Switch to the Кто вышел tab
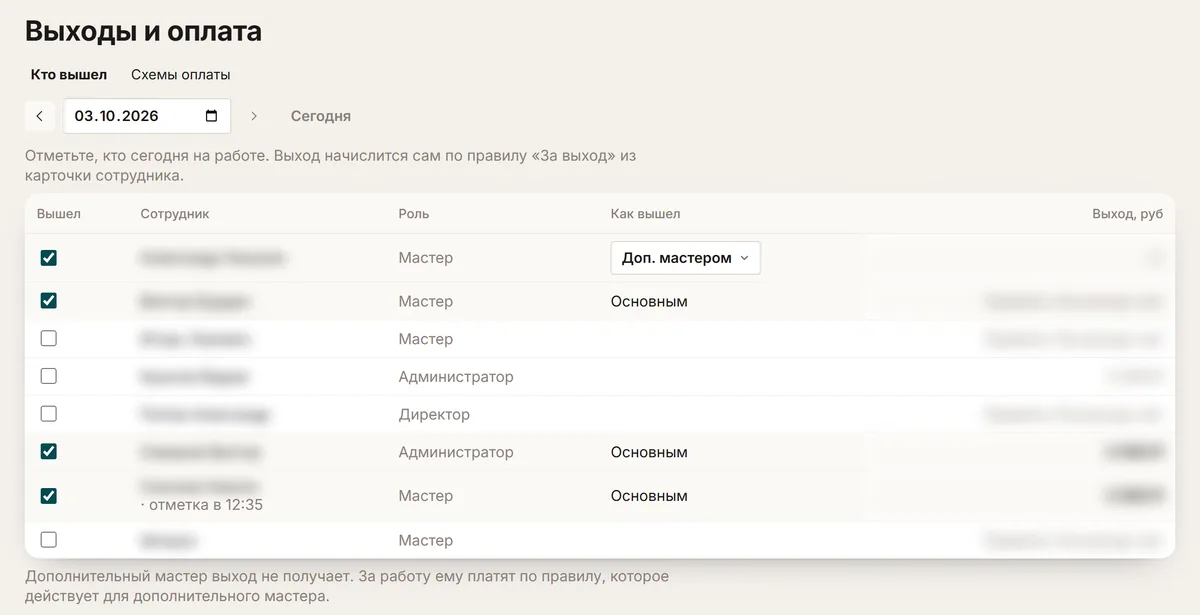The width and height of the screenshot is (1200, 615). 69,75
